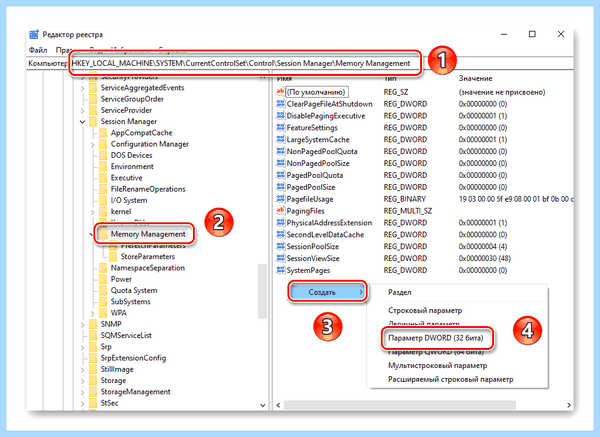Screen dimensions: 600x437
Task: Click SessionViewSize data 0x00000030 (48)
Action: [x=484, y=258]
